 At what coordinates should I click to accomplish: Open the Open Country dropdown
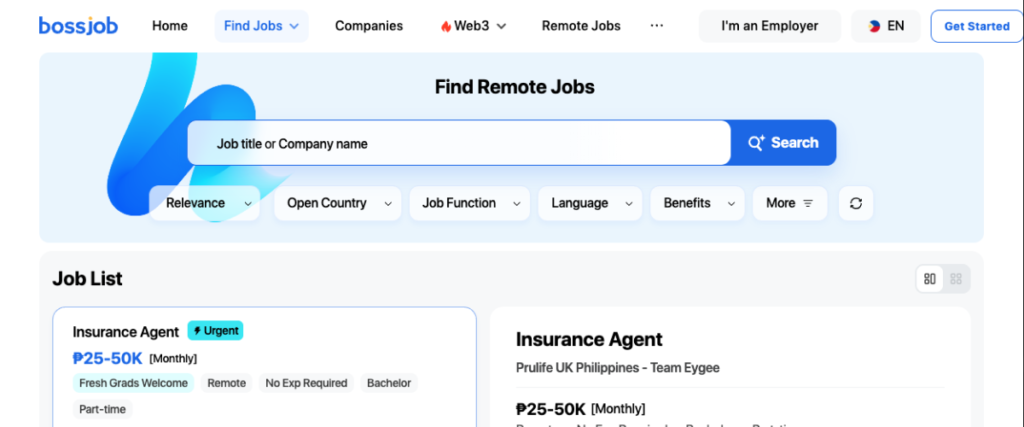[x=337, y=203]
